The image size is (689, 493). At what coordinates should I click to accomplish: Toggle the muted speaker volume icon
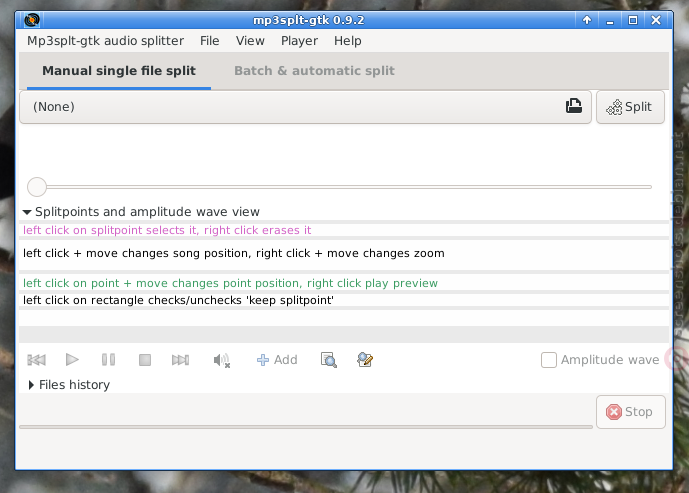point(222,360)
